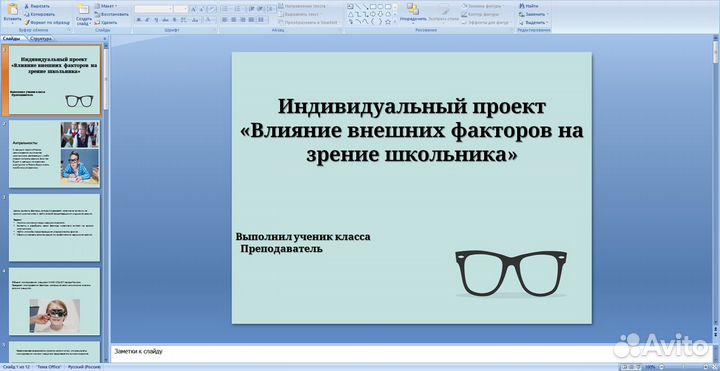Screen dimensions: 720x371
Task: Toggle underline formatting
Action: tap(157, 20)
